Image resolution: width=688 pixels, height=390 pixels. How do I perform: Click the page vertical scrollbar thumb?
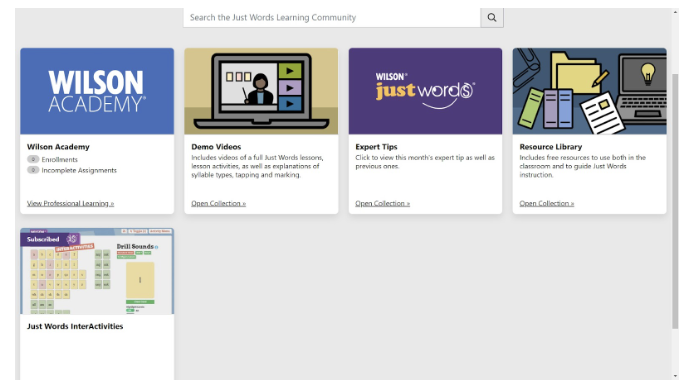675,201
